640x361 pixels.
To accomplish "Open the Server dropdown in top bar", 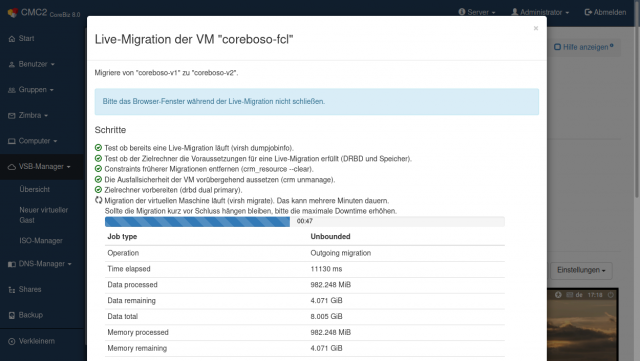I will [x=477, y=12].
